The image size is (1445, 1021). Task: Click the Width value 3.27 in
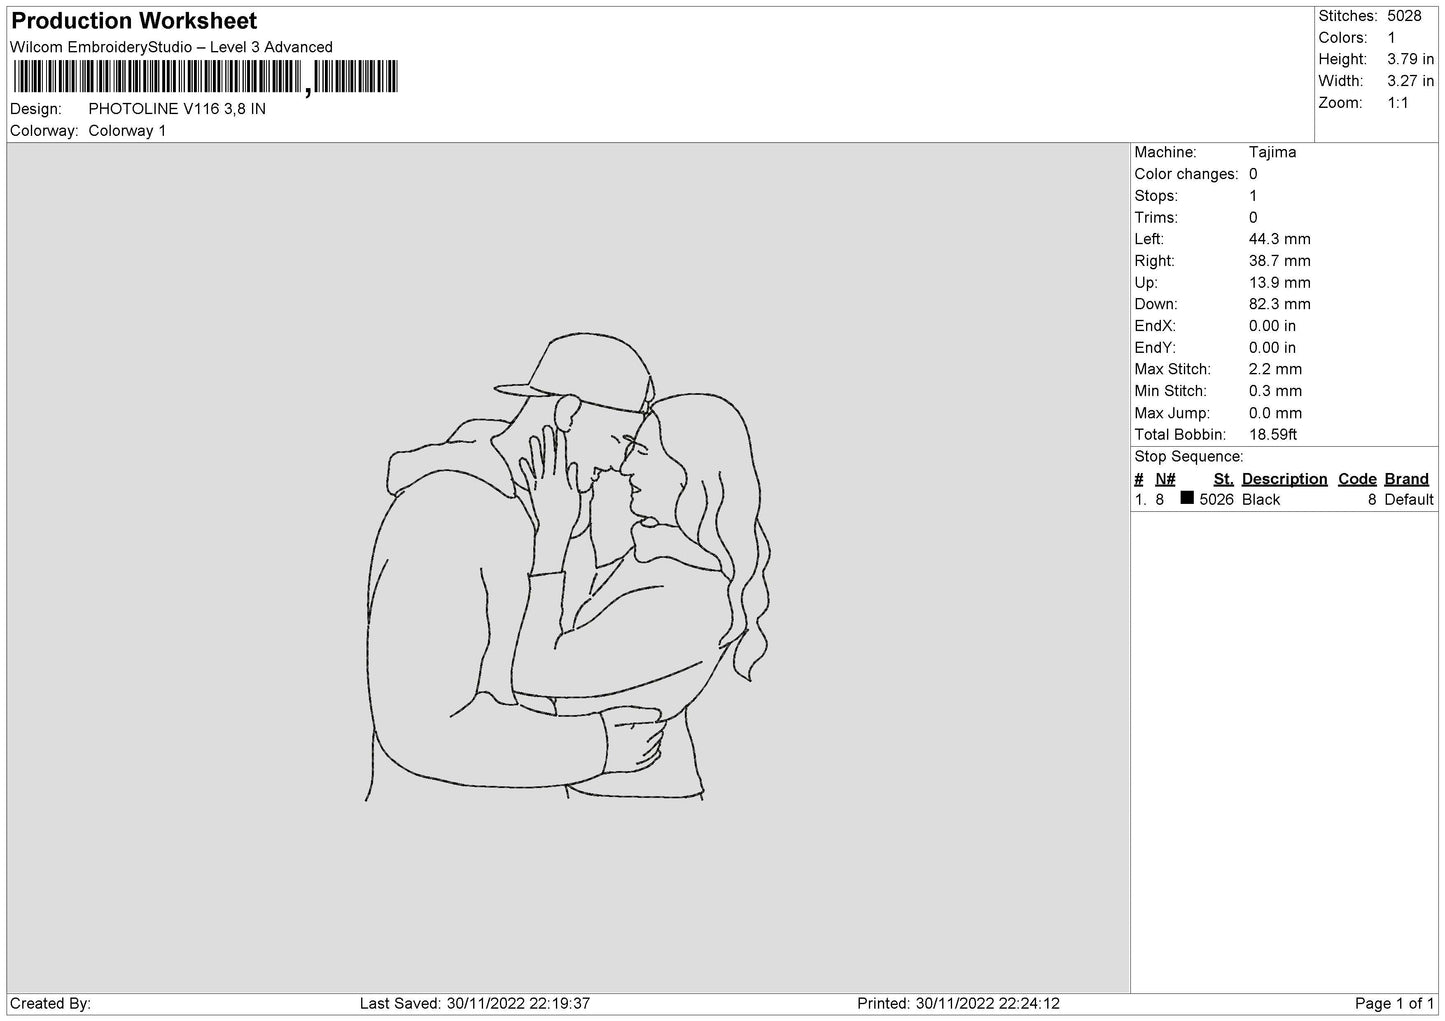1410,81
